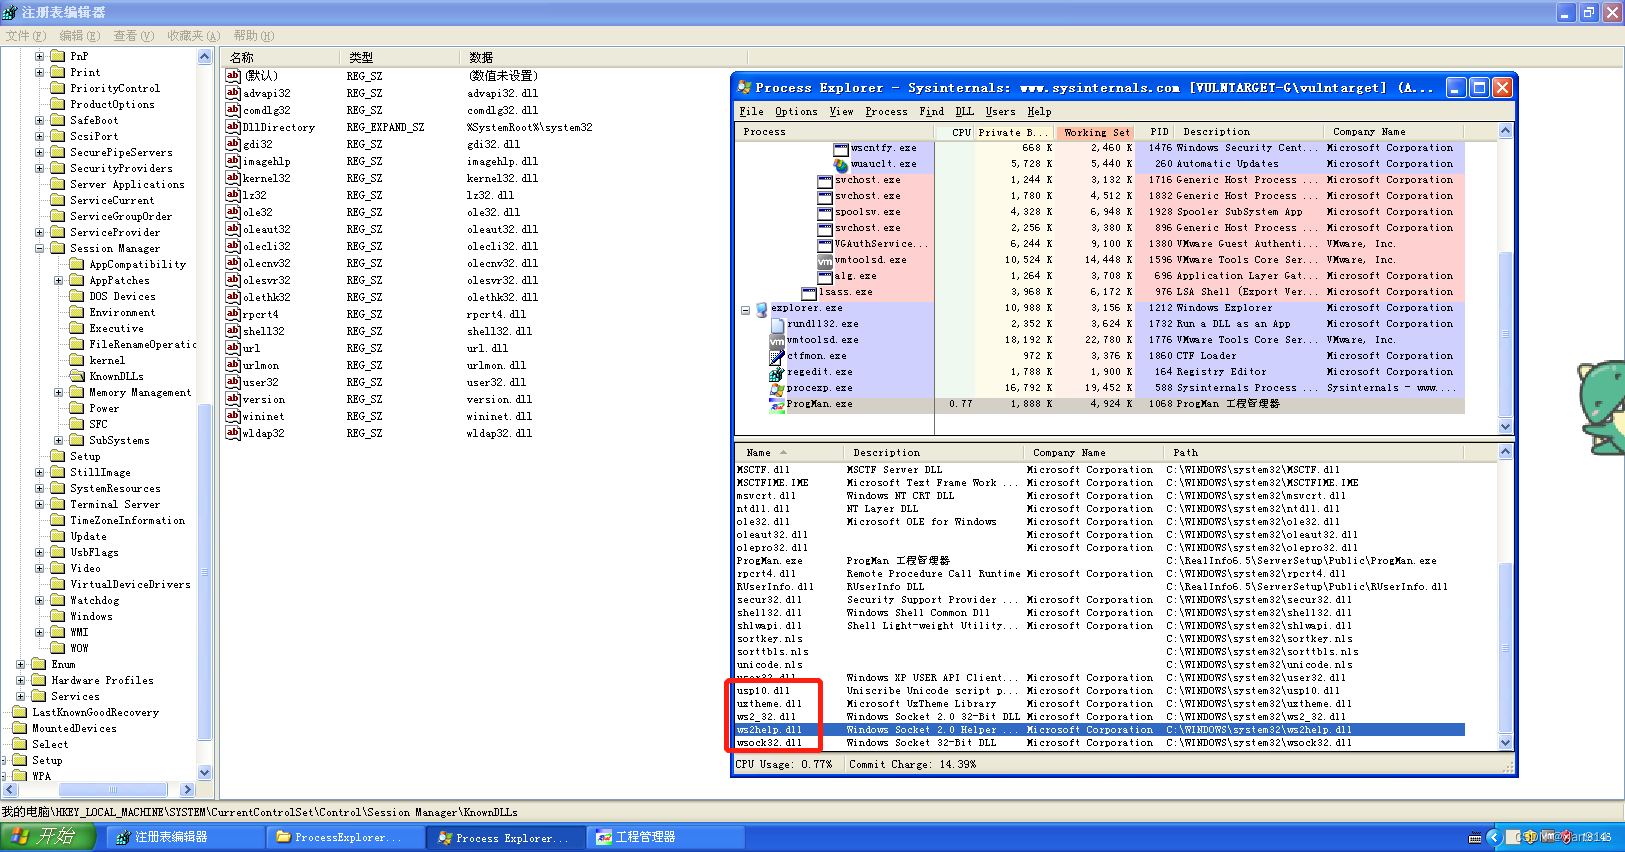This screenshot has width=1625, height=852.
Task: Open the Users menu in Process Explorer
Action: click(1000, 112)
